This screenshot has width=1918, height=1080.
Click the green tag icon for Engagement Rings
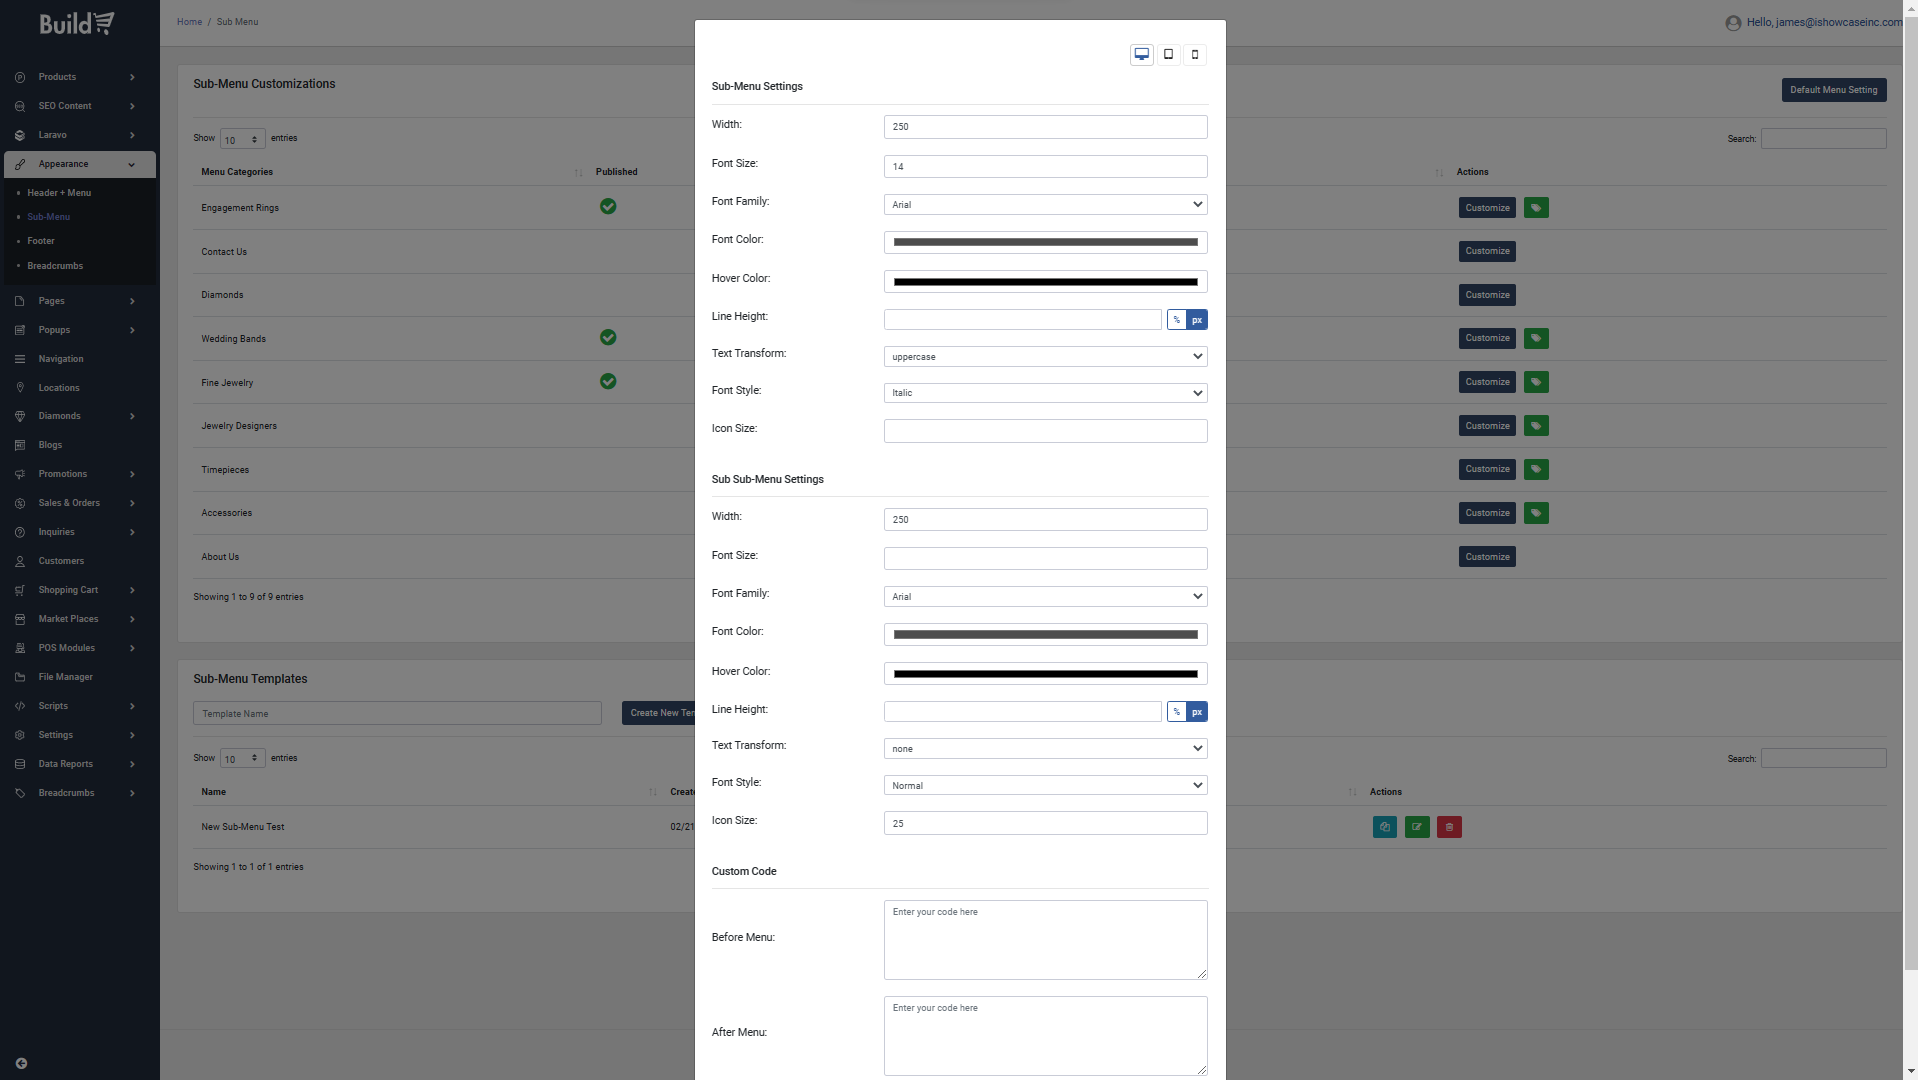coord(1536,208)
